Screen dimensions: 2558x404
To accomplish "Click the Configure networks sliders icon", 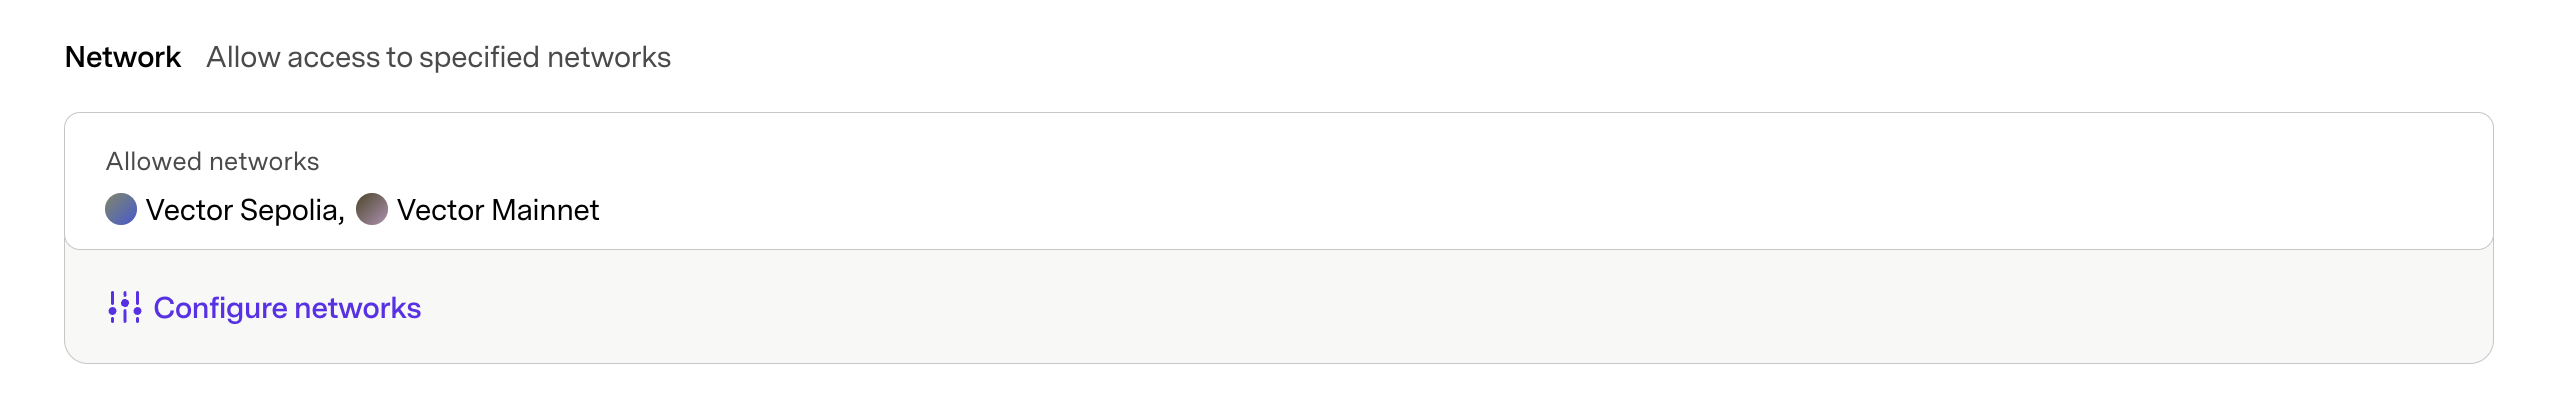I will click(x=125, y=307).
